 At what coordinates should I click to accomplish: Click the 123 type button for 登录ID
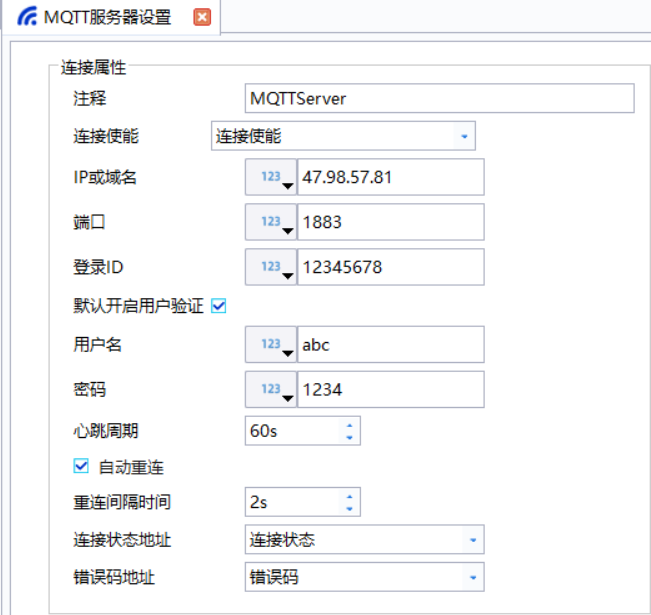(271, 267)
